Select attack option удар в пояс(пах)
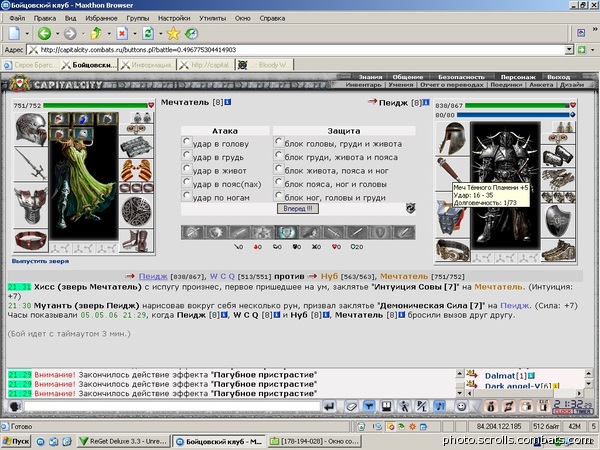 click(186, 182)
